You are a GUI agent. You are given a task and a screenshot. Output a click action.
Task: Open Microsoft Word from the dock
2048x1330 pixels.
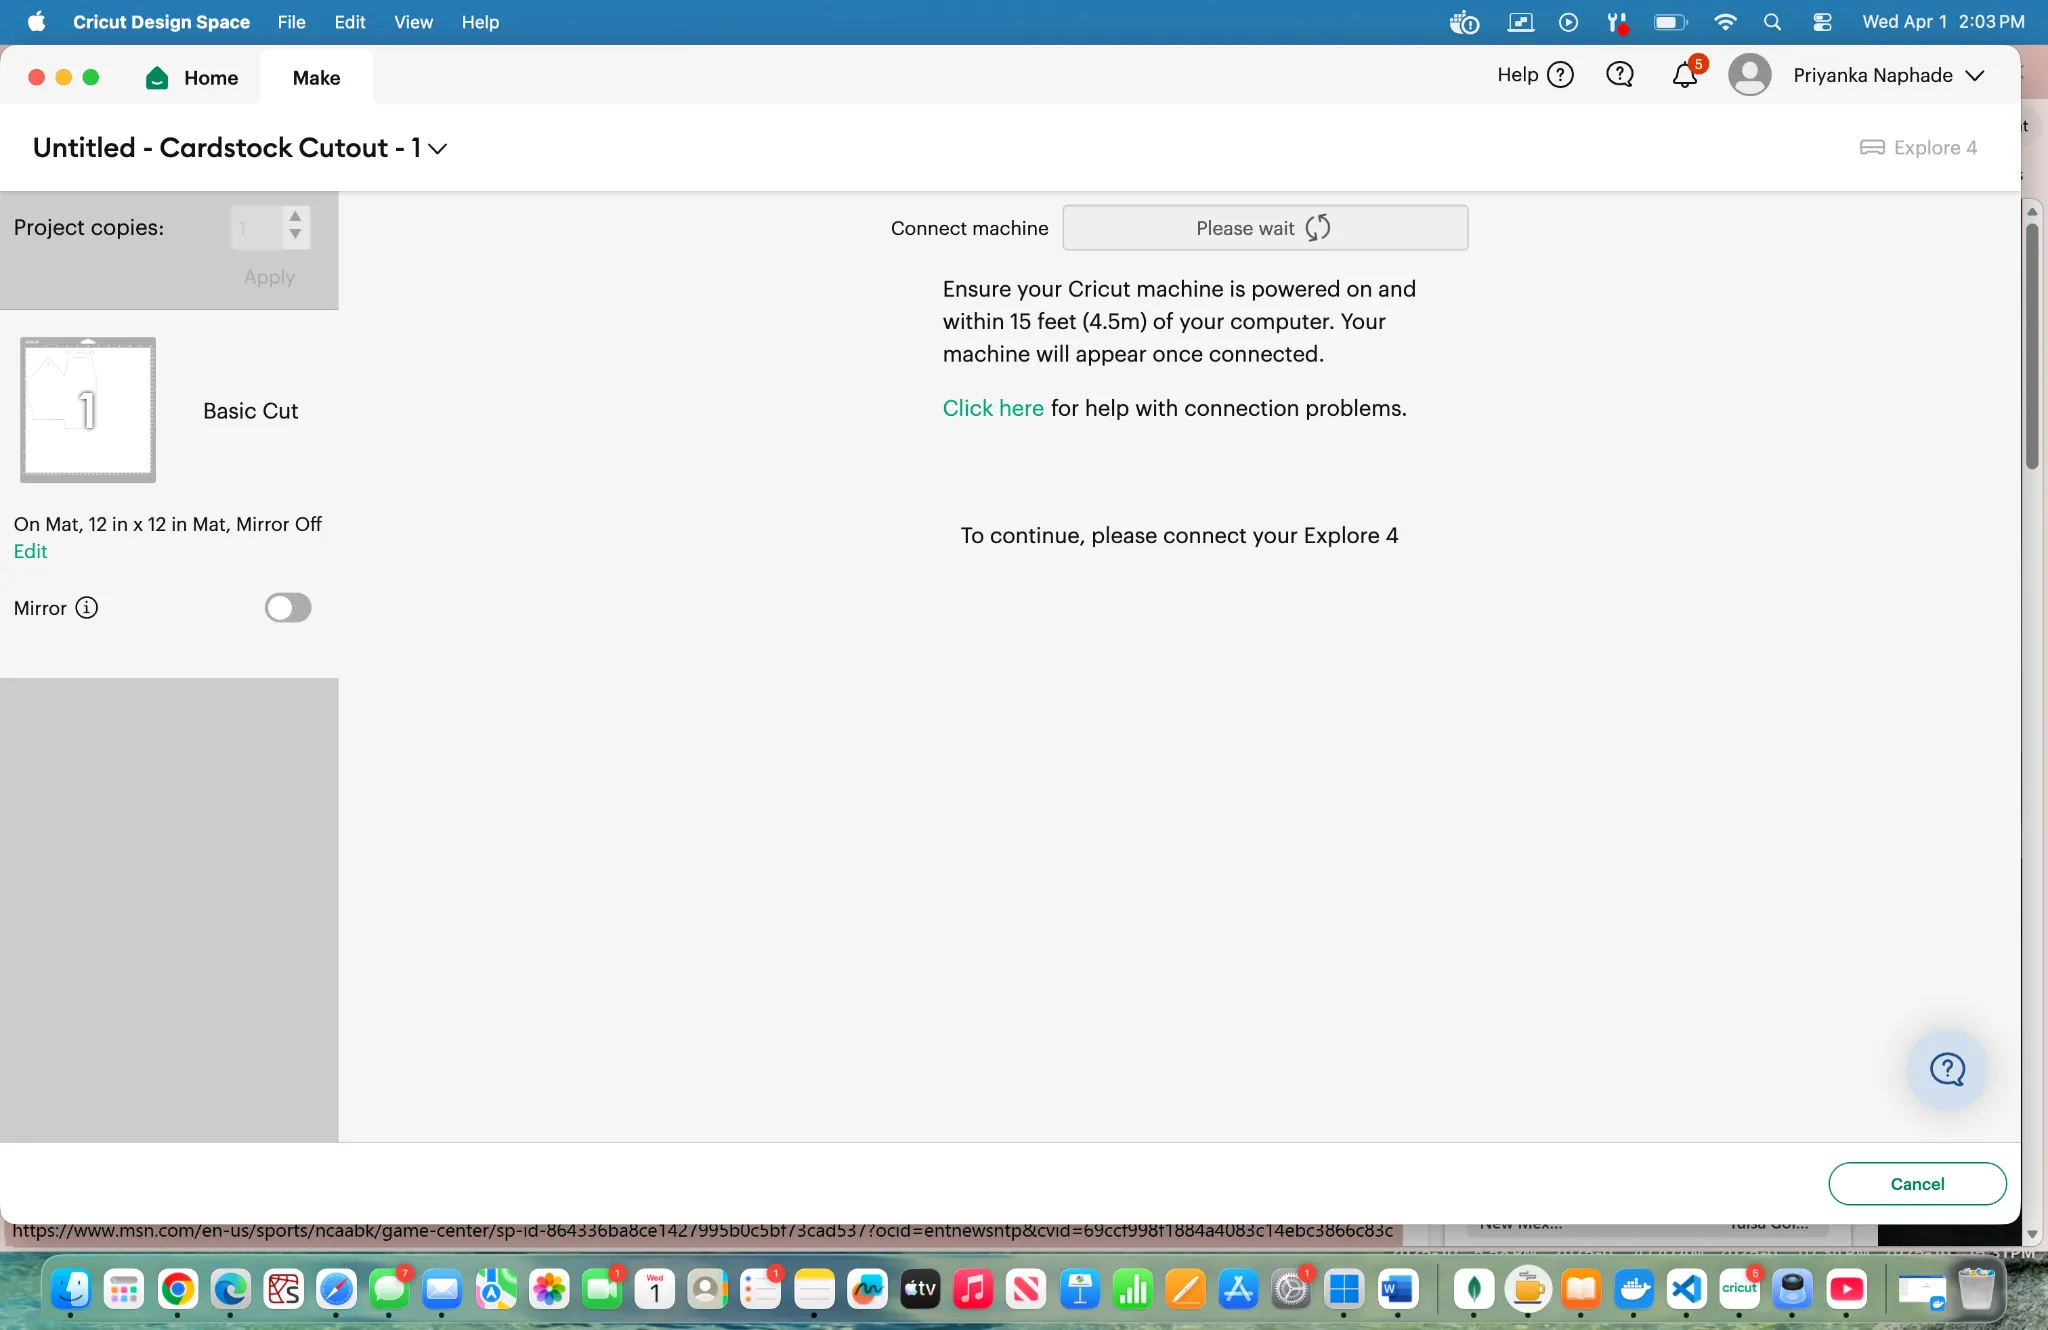point(1397,1290)
